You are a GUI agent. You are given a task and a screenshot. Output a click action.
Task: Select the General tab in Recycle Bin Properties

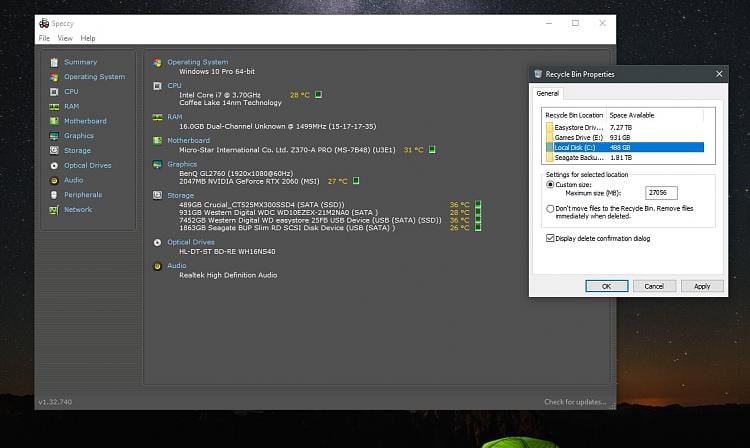[x=548, y=93]
